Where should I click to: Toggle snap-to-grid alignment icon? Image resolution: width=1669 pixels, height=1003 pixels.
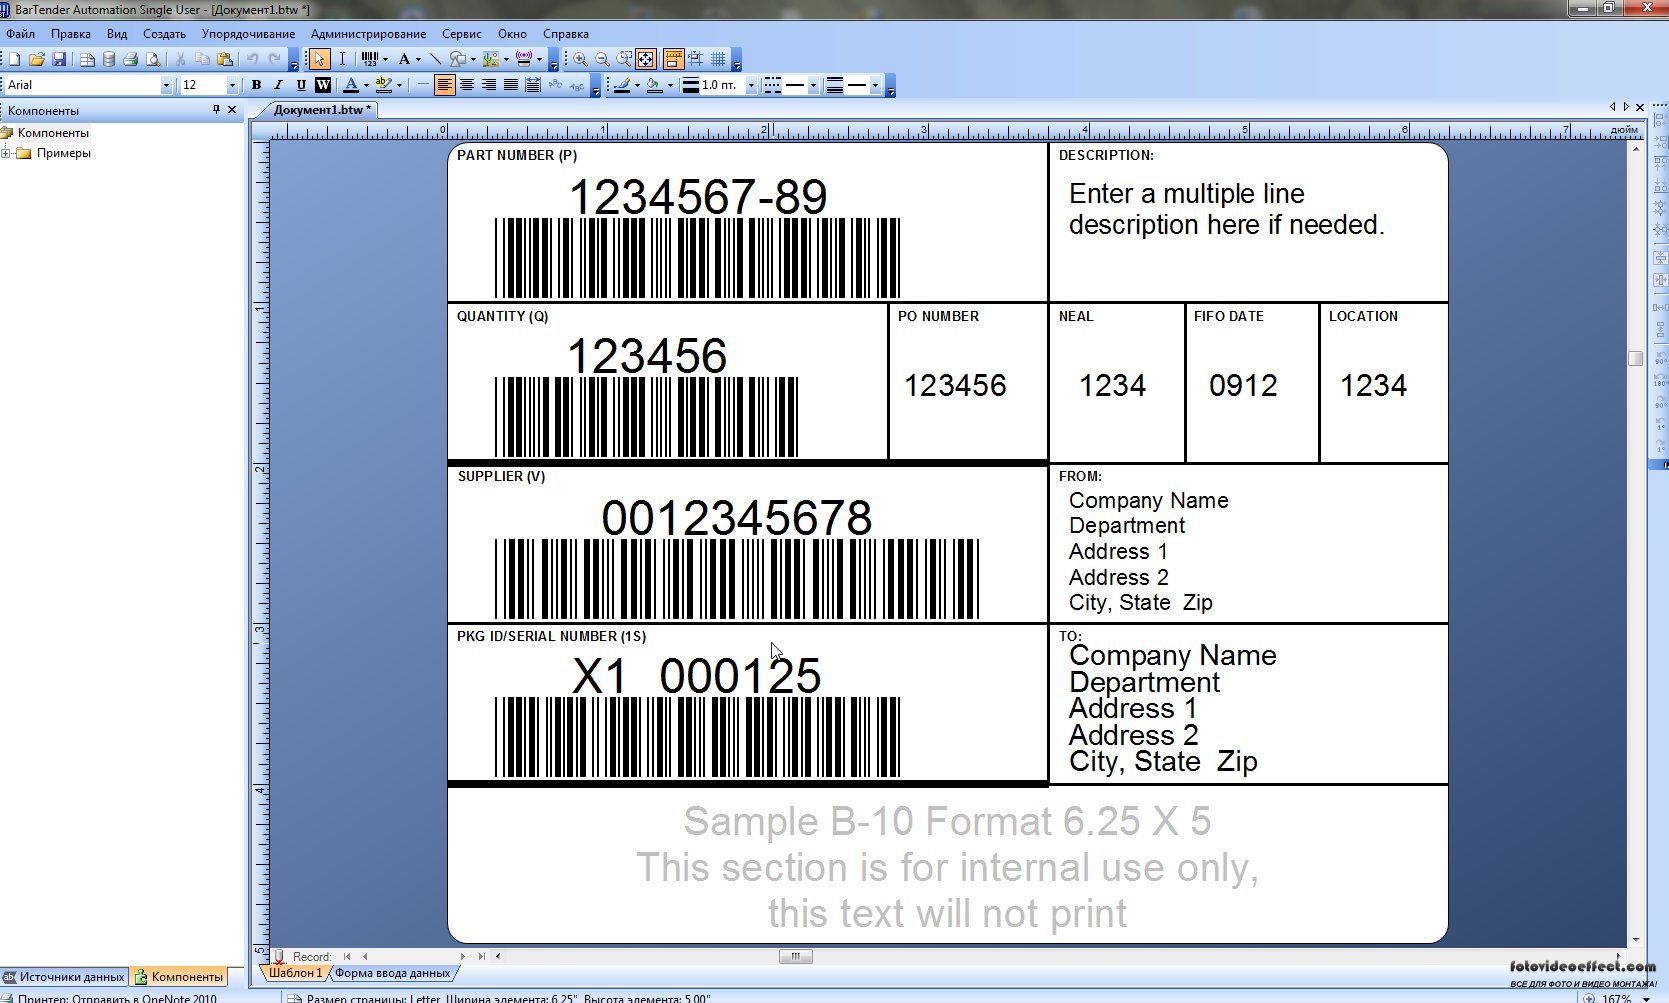[696, 59]
